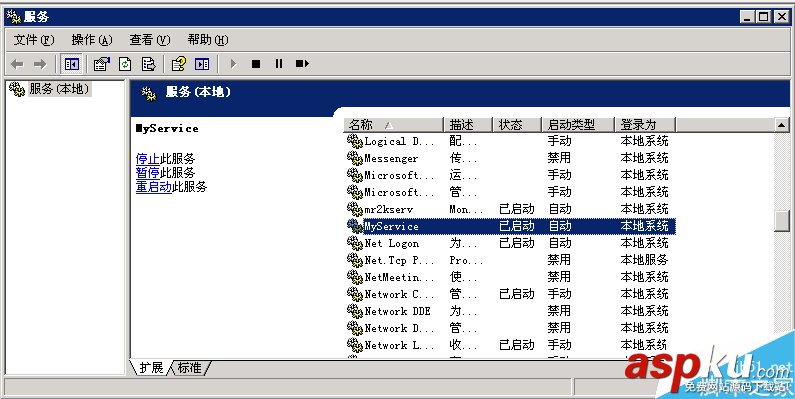Image resolution: width=795 pixels, height=399 pixels.
Task: Click the Stop Service toolbar icon
Action: pyautogui.click(x=256, y=64)
